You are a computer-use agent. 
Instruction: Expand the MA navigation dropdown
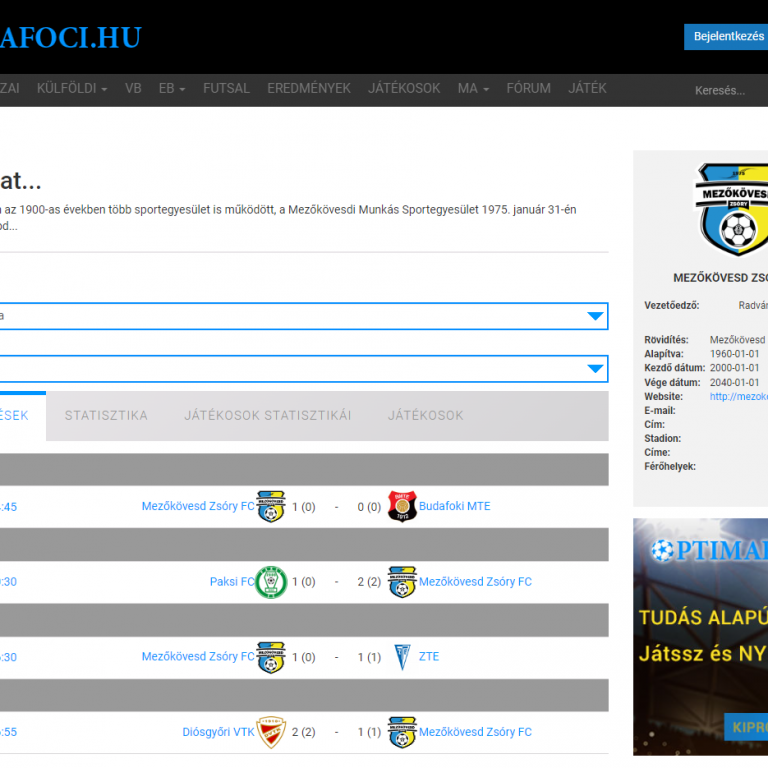click(x=473, y=88)
